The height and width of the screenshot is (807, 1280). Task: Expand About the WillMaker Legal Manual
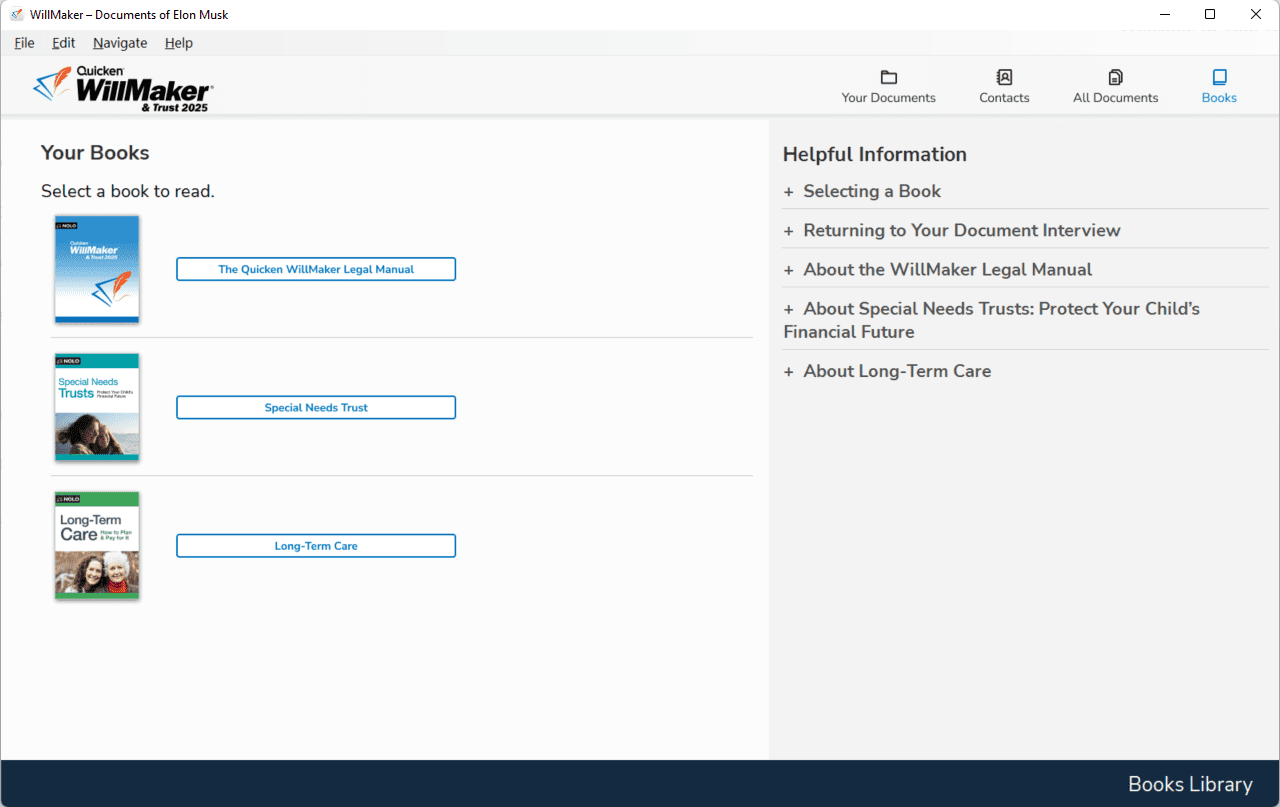pyautogui.click(x=947, y=269)
